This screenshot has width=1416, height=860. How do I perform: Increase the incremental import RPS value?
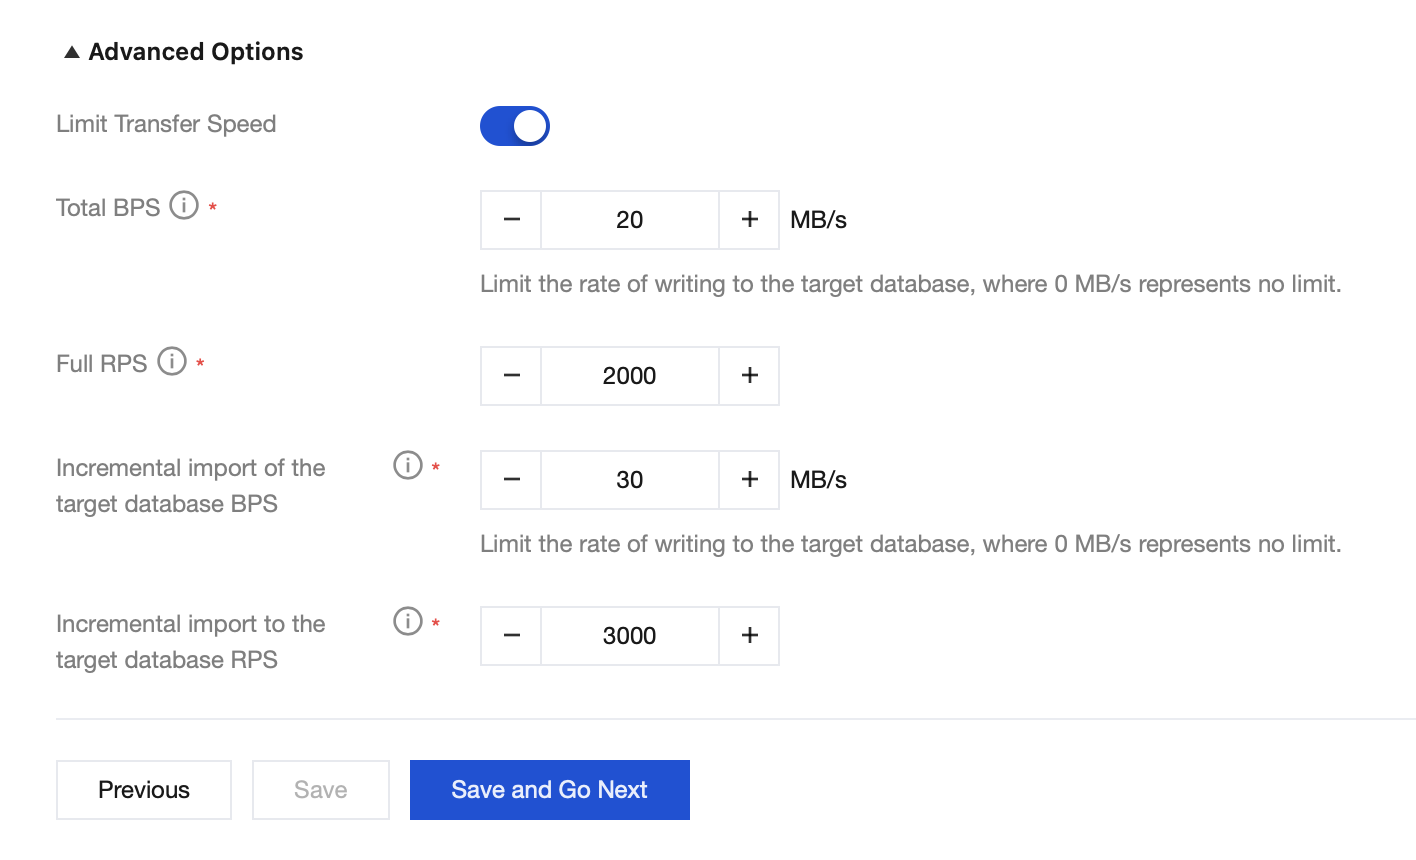[x=749, y=636]
